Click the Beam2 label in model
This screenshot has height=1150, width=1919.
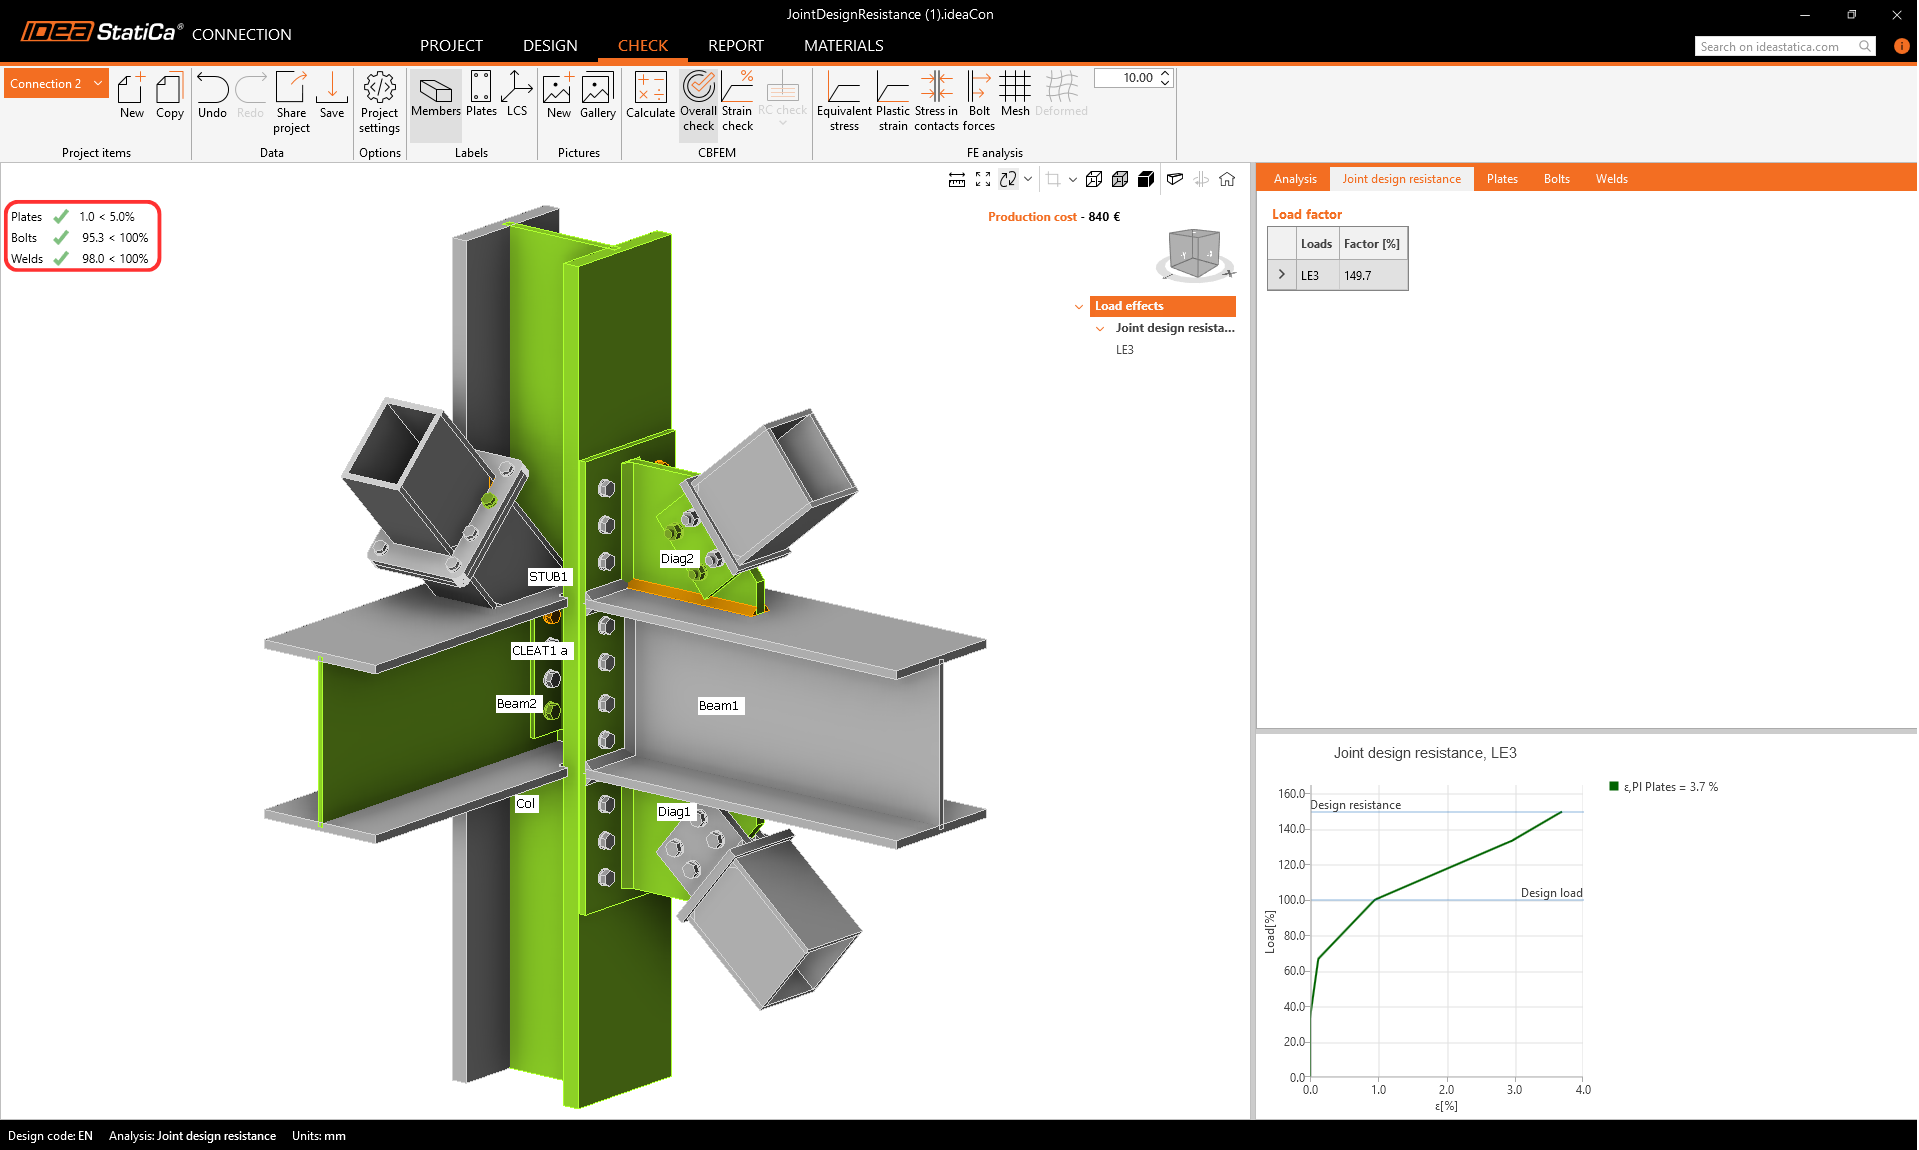coord(518,703)
